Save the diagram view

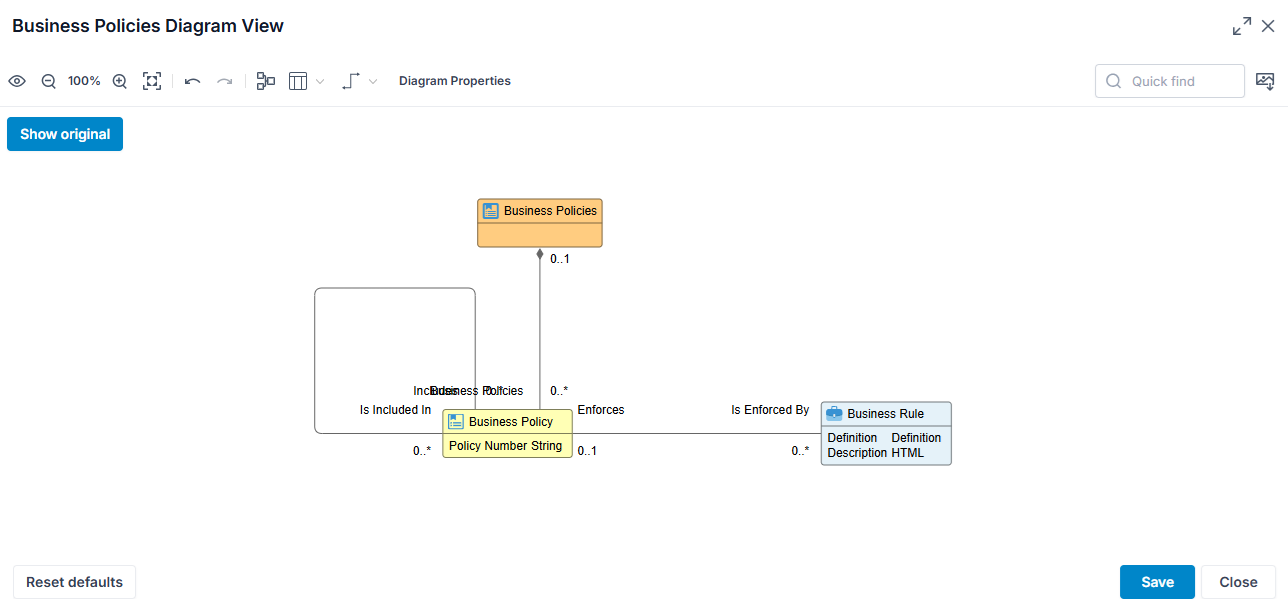(1157, 582)
